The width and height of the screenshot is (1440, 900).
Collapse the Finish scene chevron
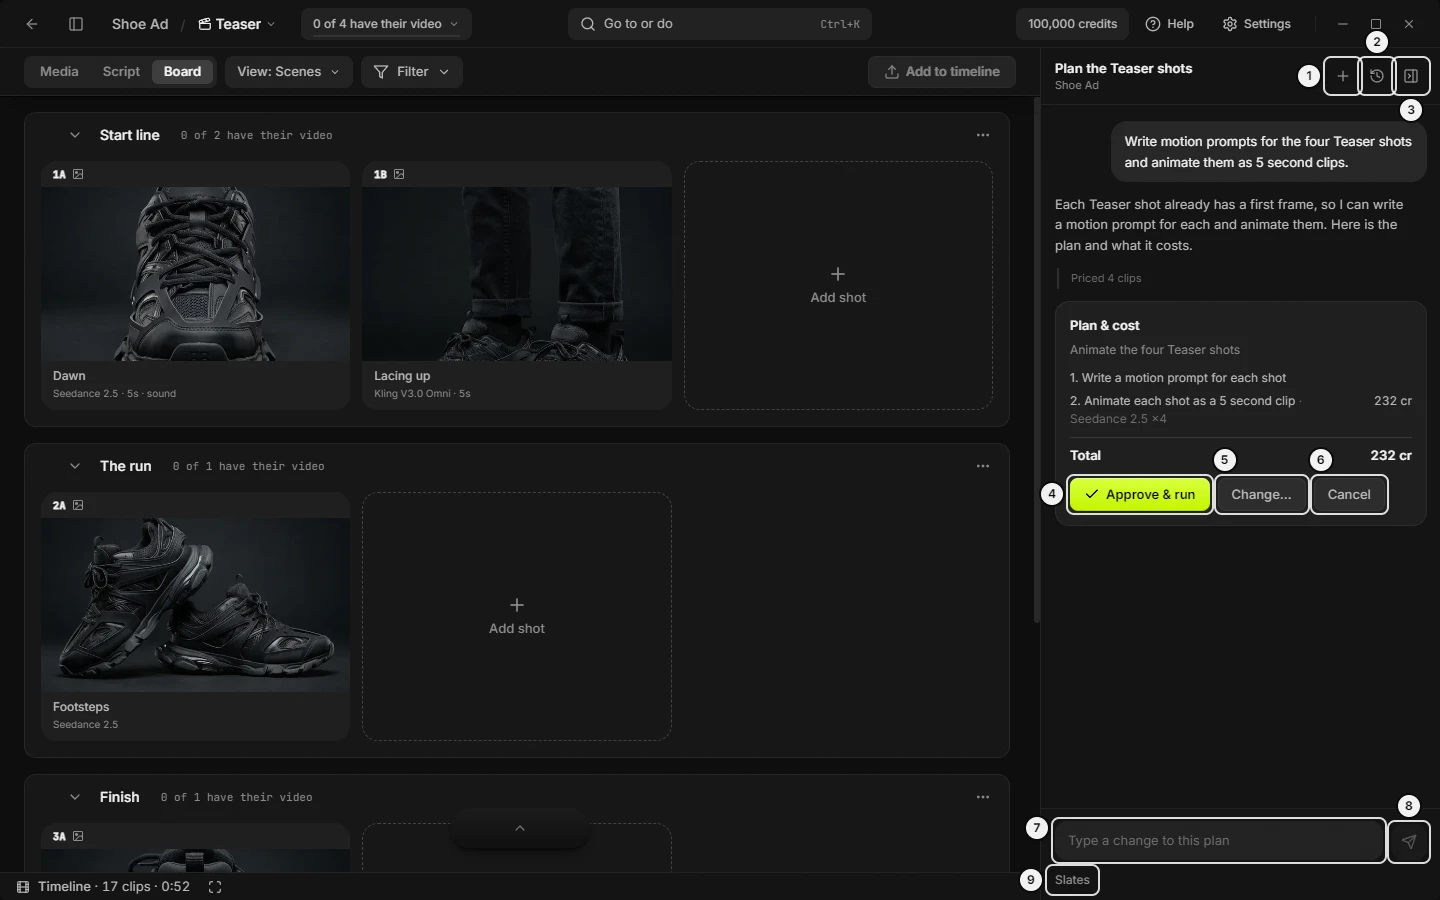pos(74,797)
